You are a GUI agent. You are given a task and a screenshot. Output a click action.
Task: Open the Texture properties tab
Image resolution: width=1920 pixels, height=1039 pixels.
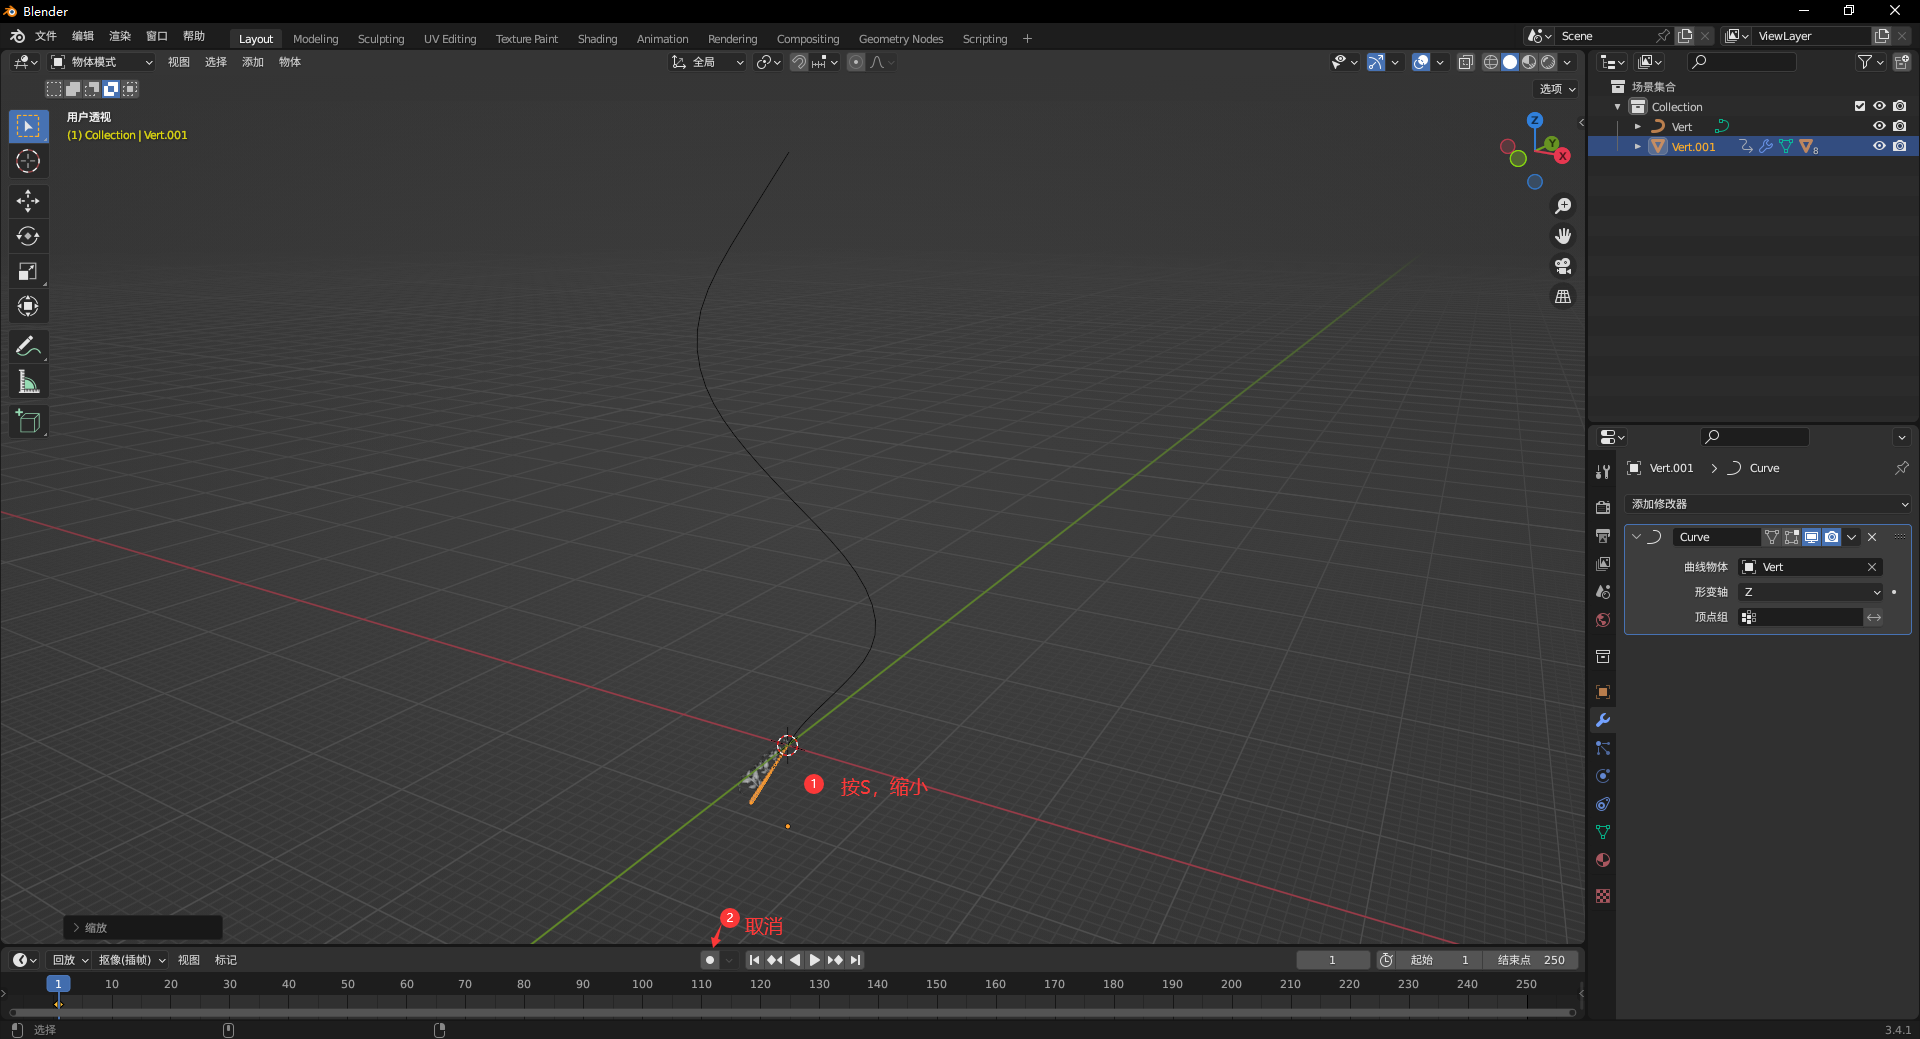point(1603,896)
